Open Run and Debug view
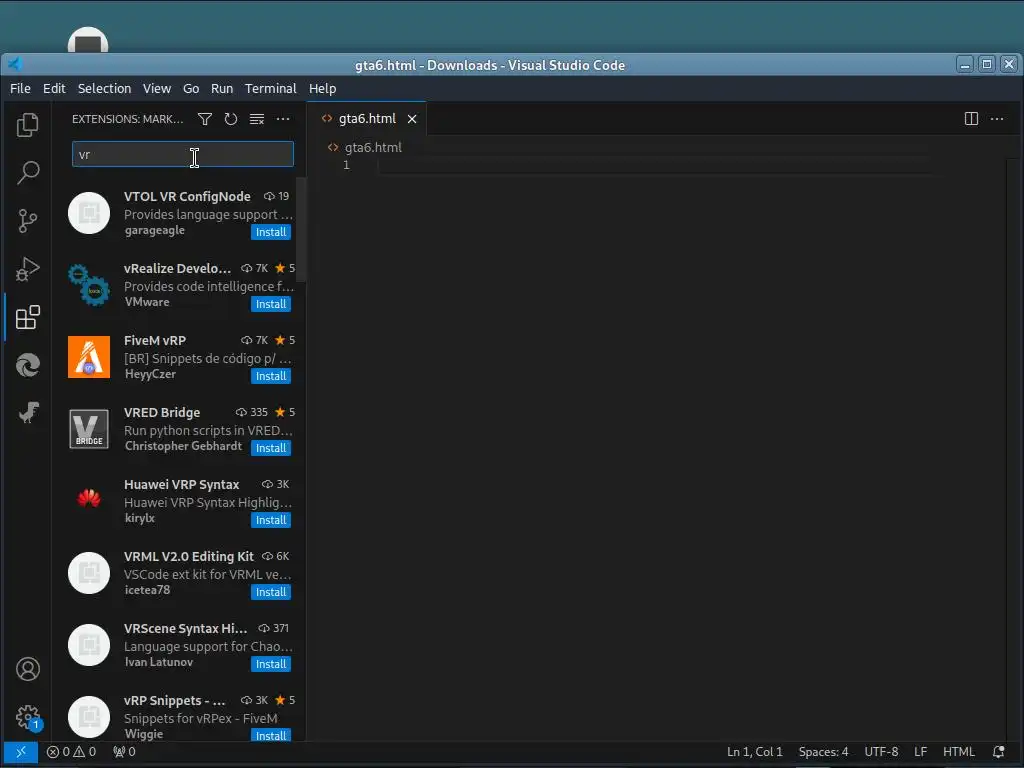Screen dimensions: 1024x768 27,268
